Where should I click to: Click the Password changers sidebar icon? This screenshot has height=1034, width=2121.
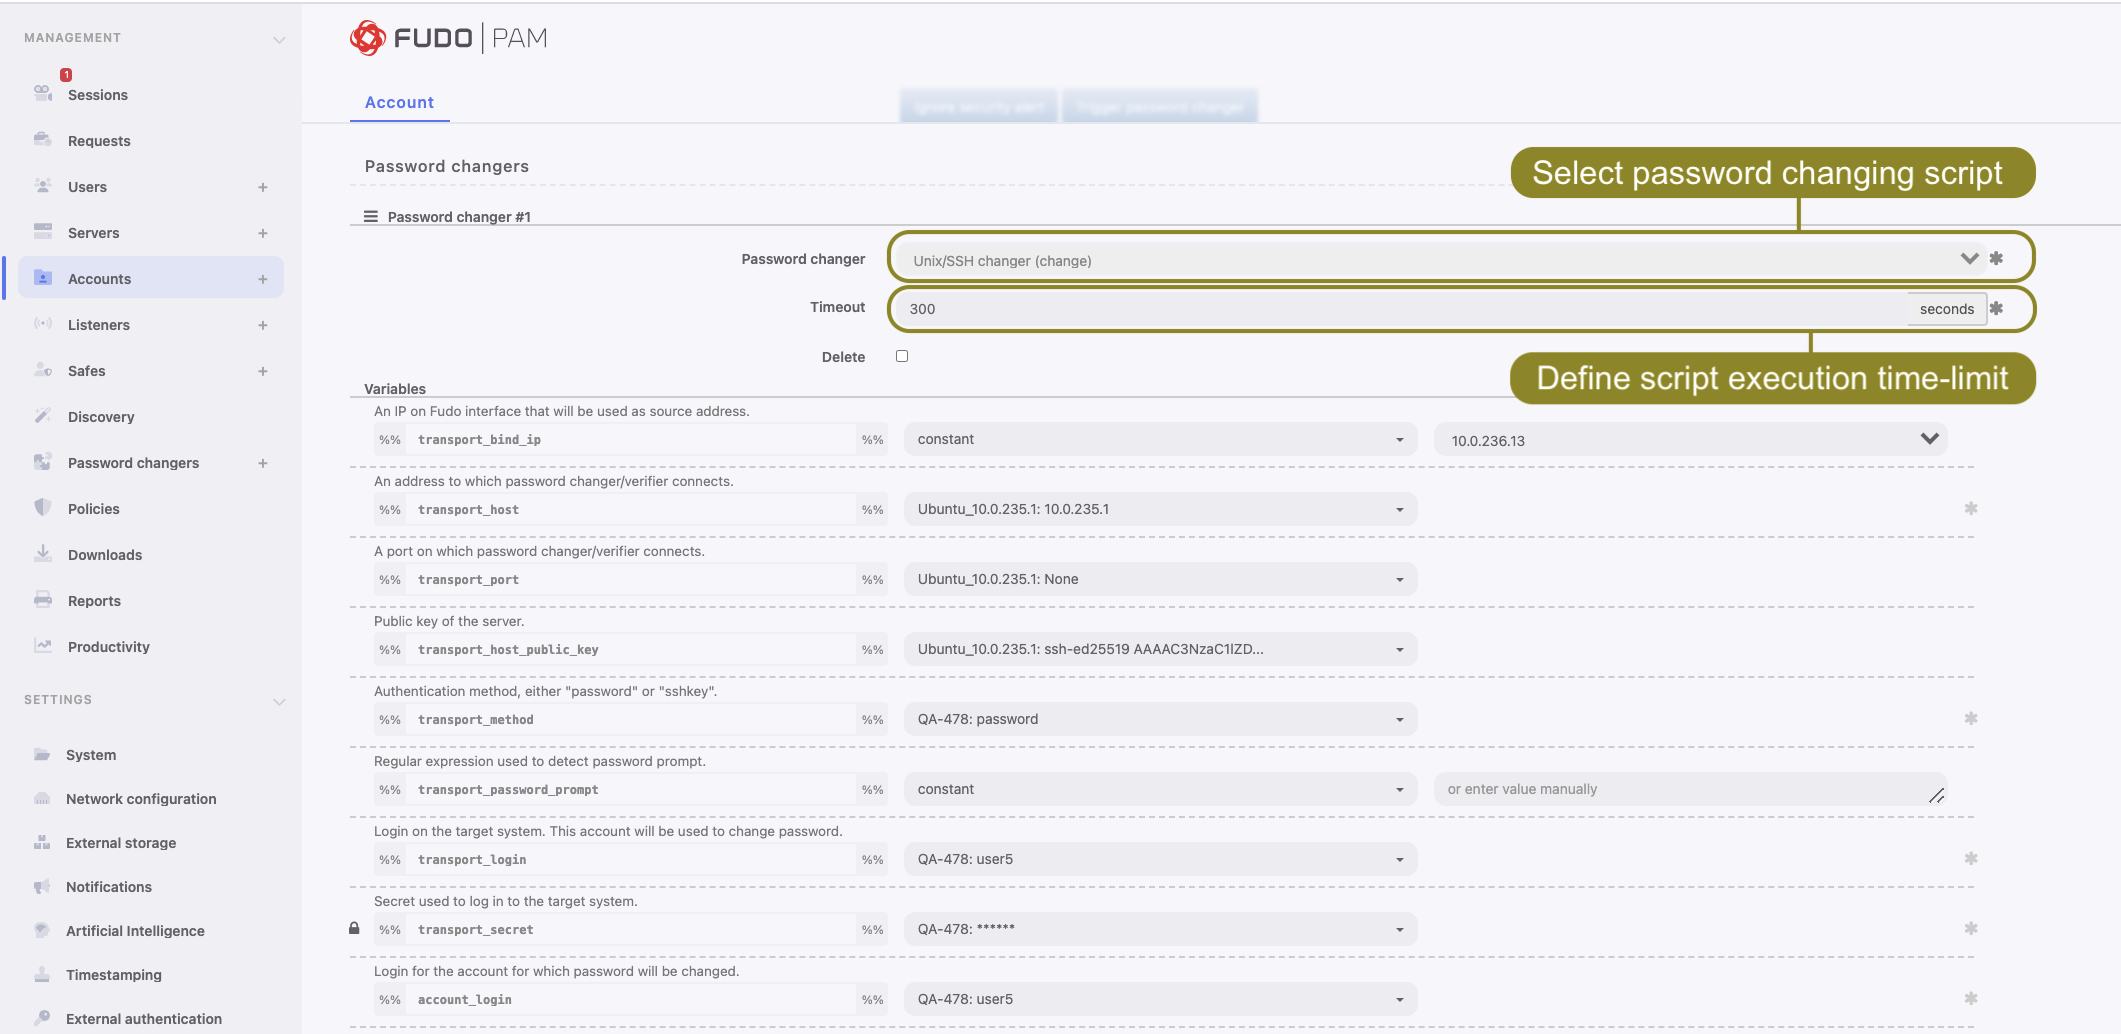click(x=42, y=462)
